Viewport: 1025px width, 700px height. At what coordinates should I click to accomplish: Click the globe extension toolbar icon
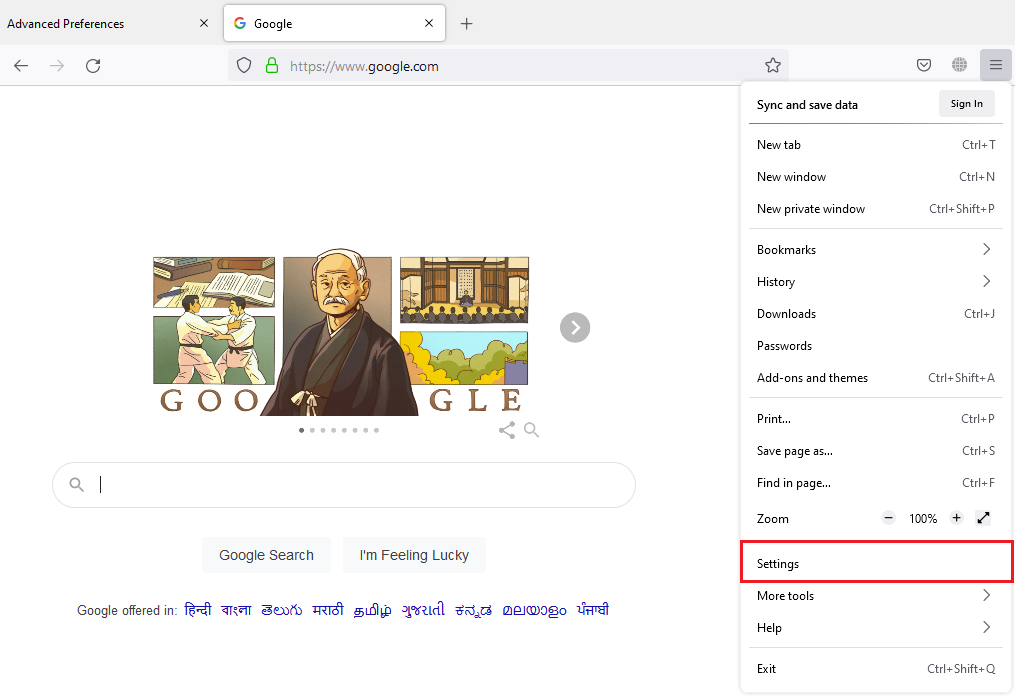(960, 65)
